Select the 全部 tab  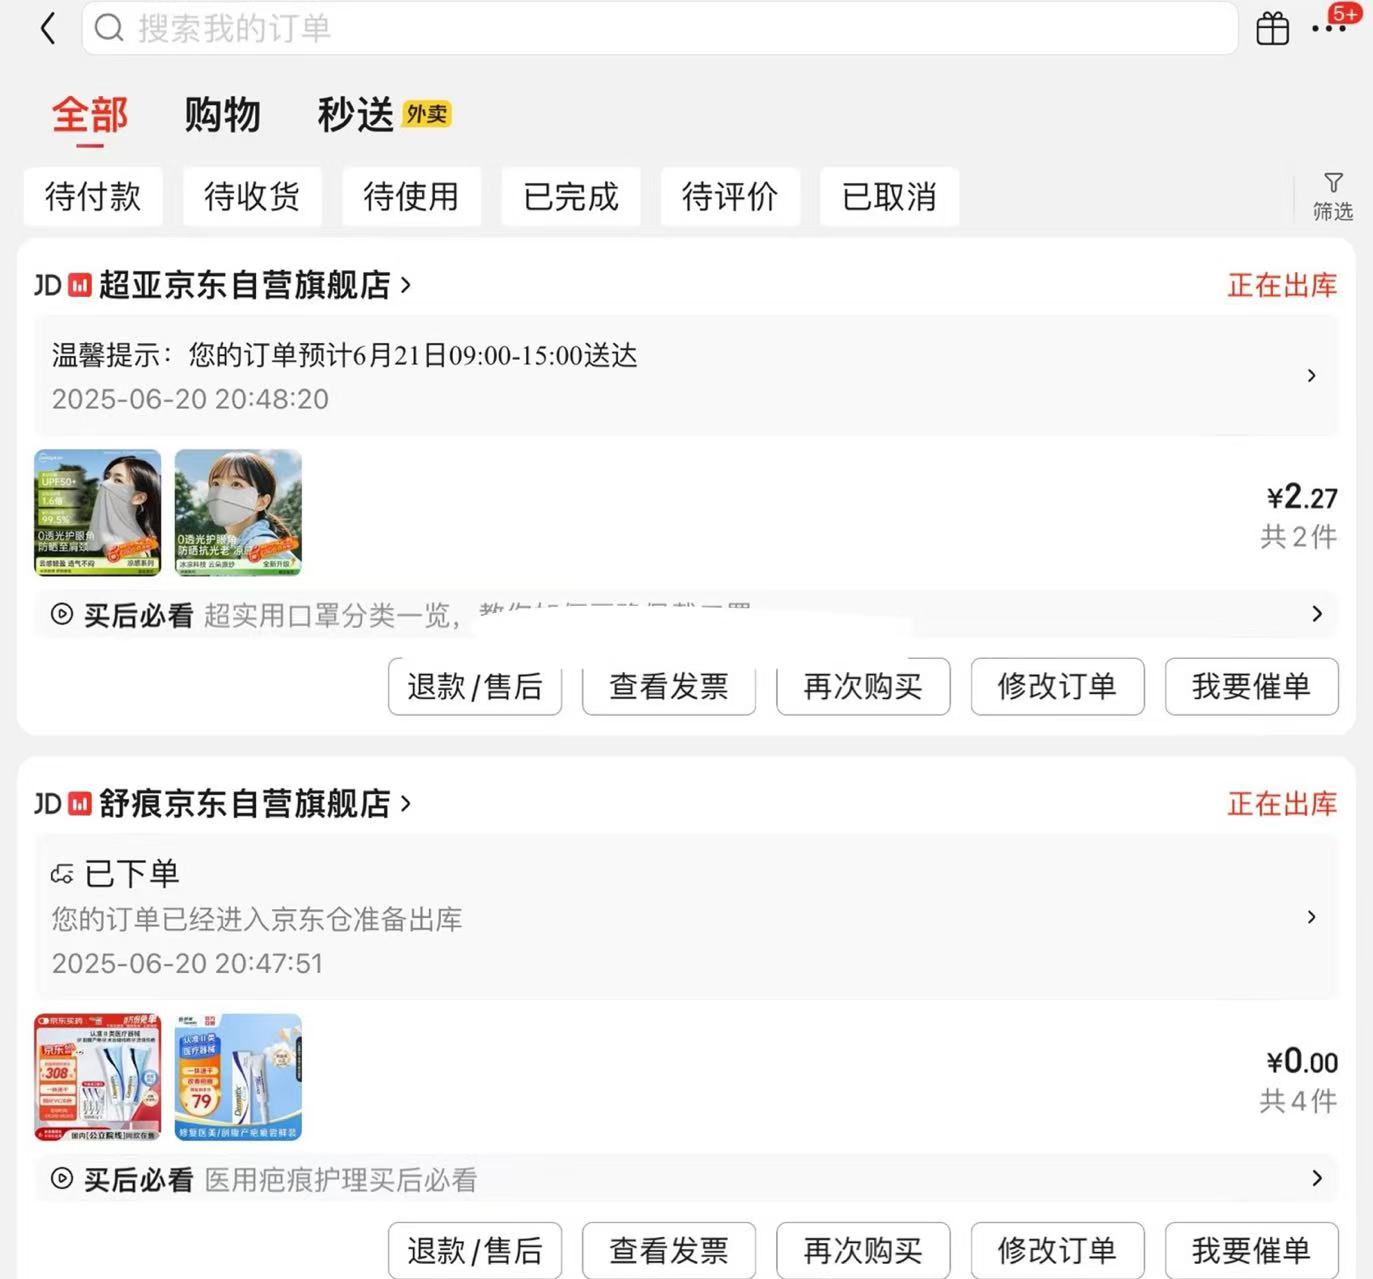point(90,115)
